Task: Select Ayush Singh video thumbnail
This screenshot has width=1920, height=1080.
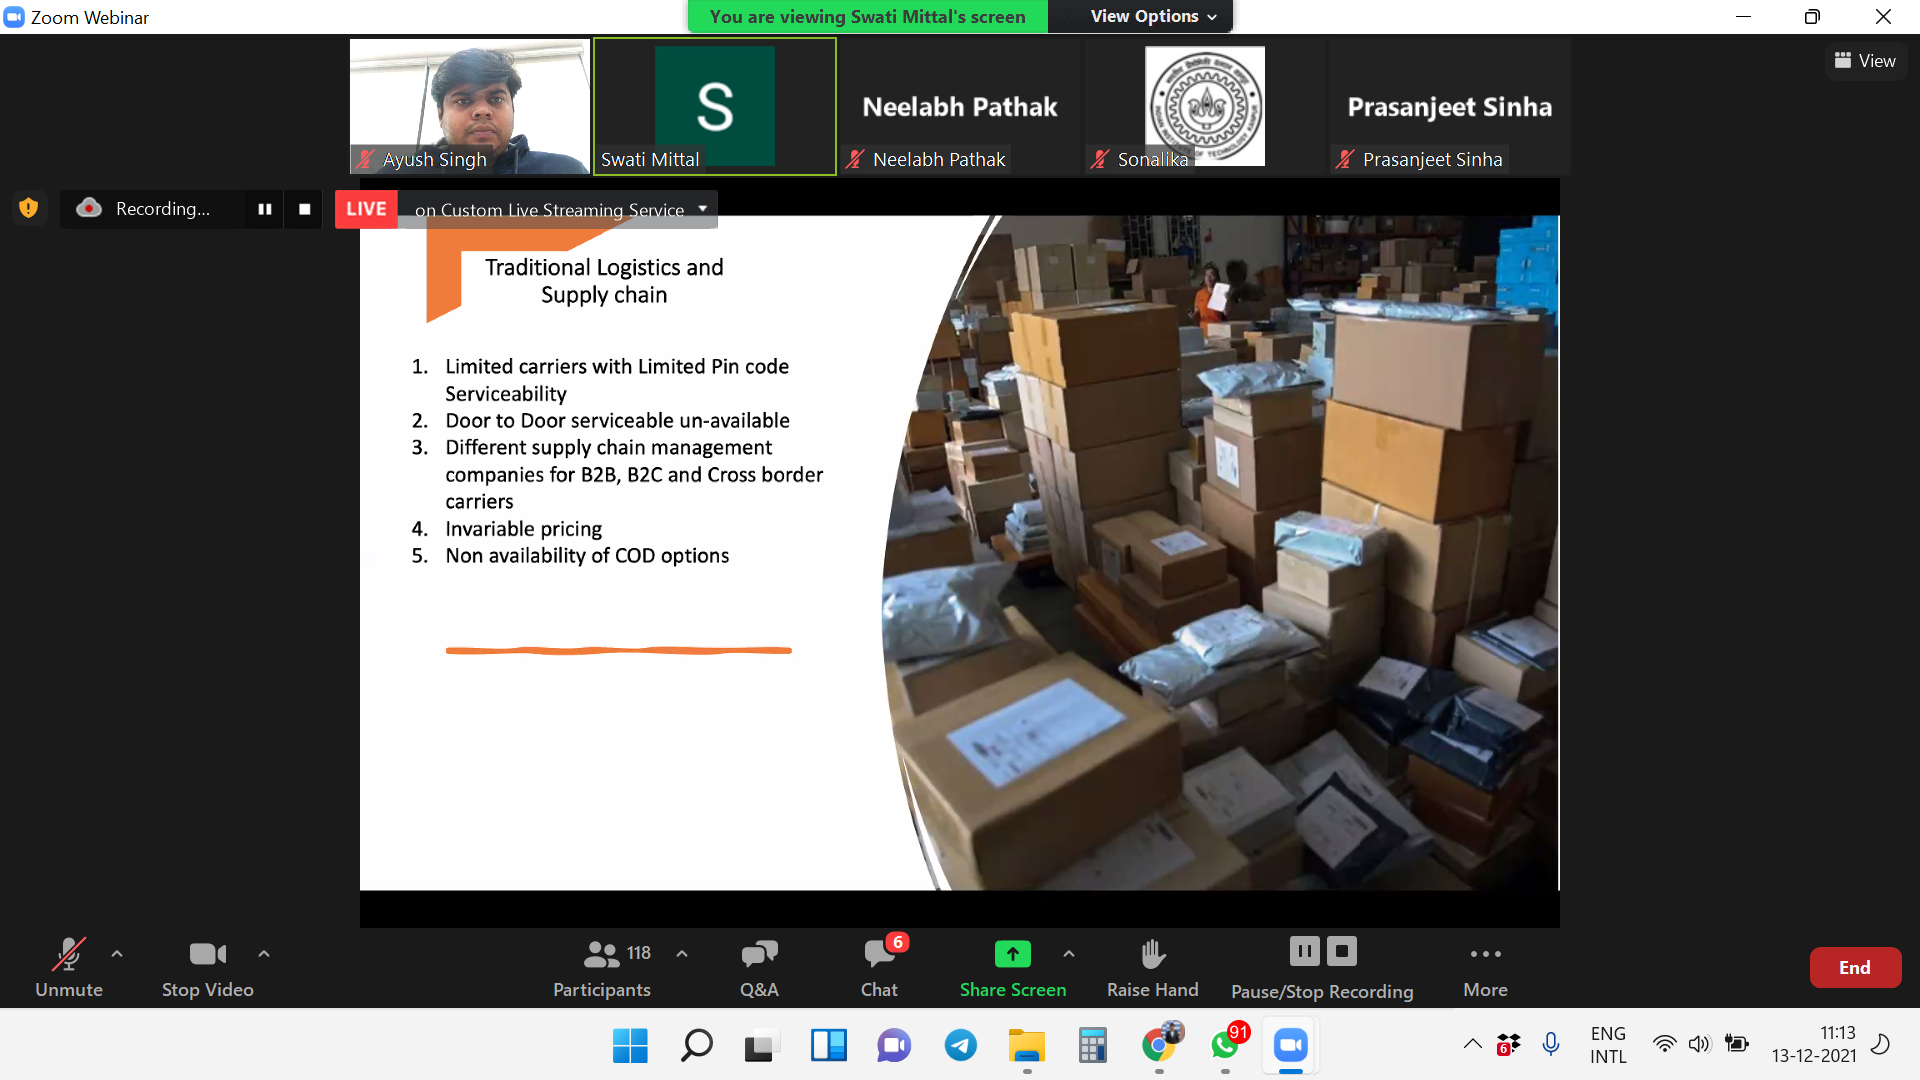Action: pos(470,107)
